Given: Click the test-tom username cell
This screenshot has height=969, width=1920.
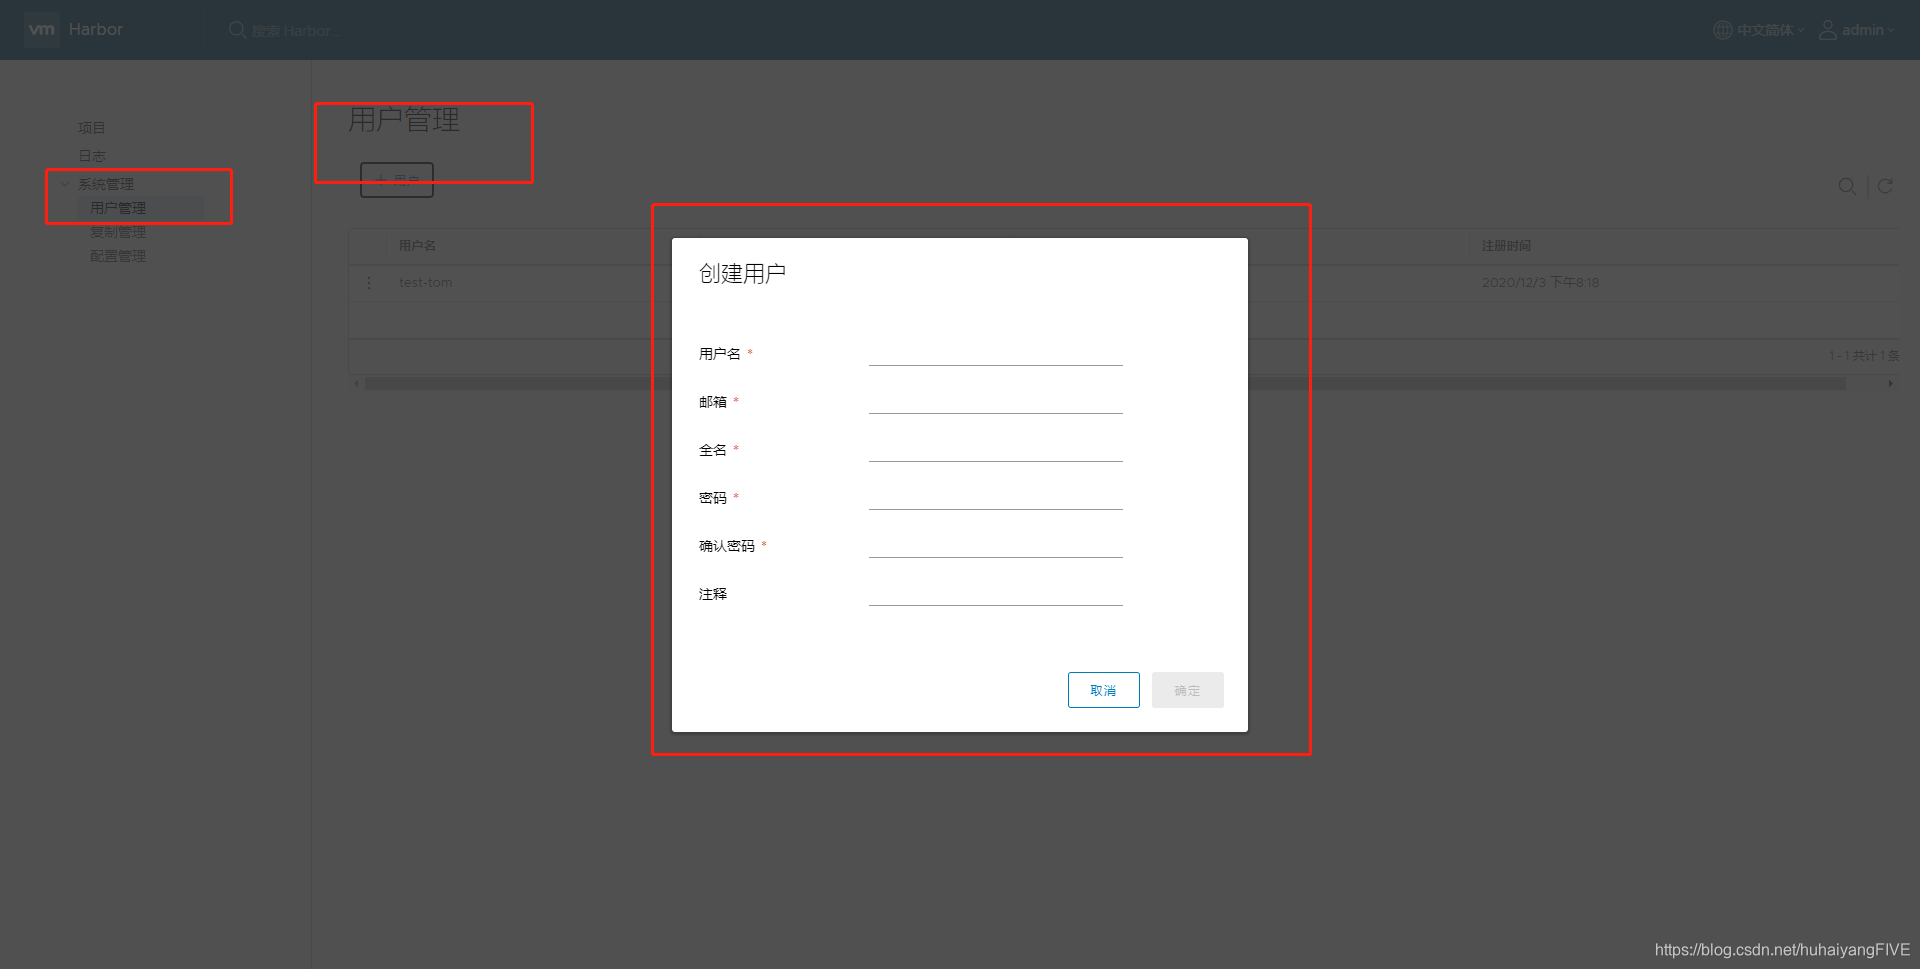Looking at the screenshot, I should [x=425, y=283].
